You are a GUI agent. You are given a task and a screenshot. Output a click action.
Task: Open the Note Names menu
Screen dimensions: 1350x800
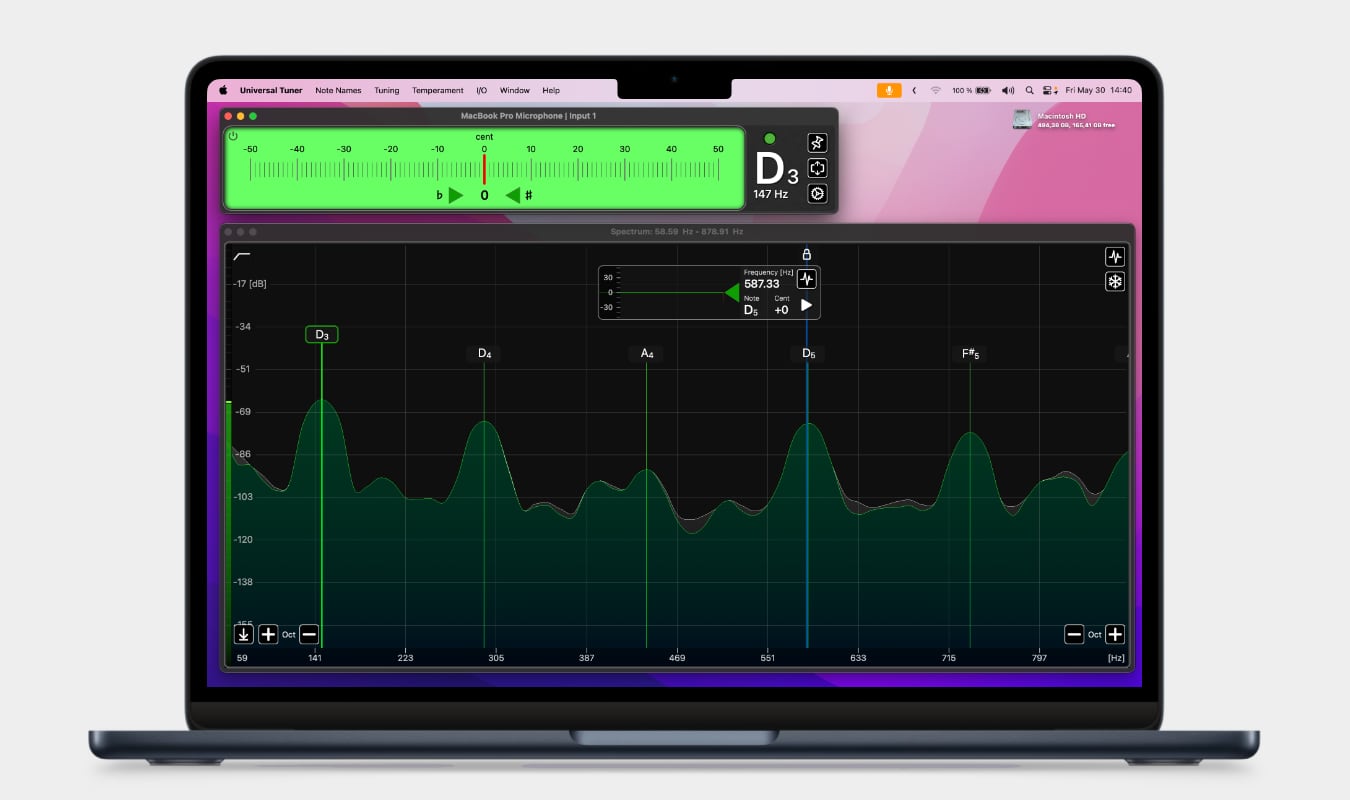[x=338, y=90]
